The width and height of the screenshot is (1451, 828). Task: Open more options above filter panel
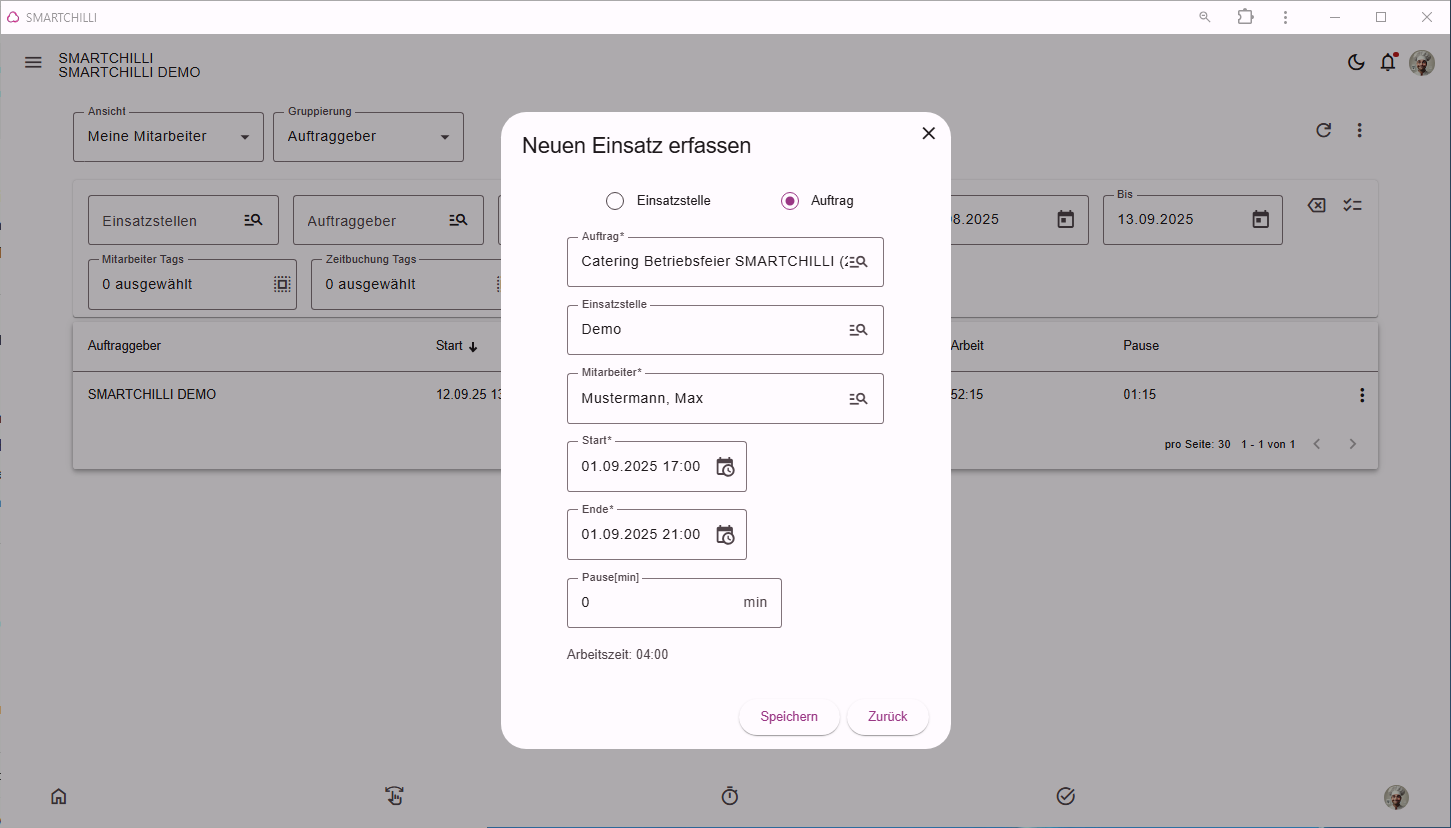[1359, 130]
